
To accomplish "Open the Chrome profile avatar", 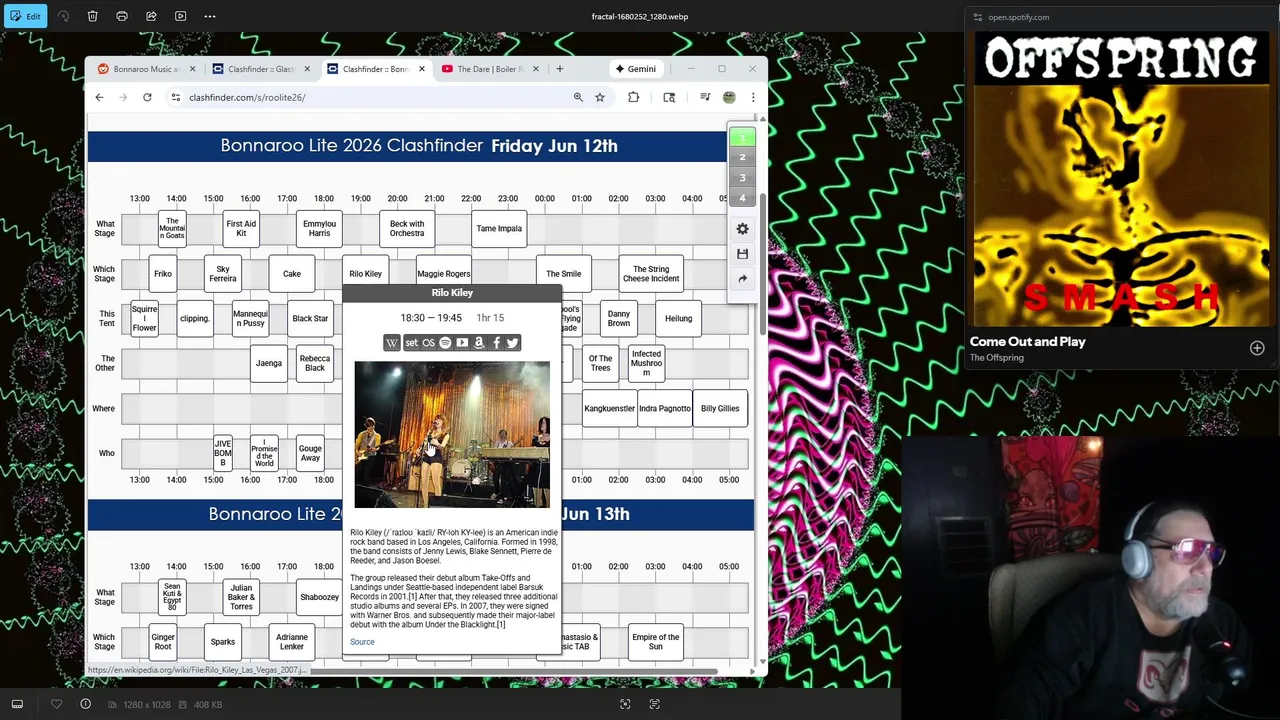I will (x=729, y=97).
